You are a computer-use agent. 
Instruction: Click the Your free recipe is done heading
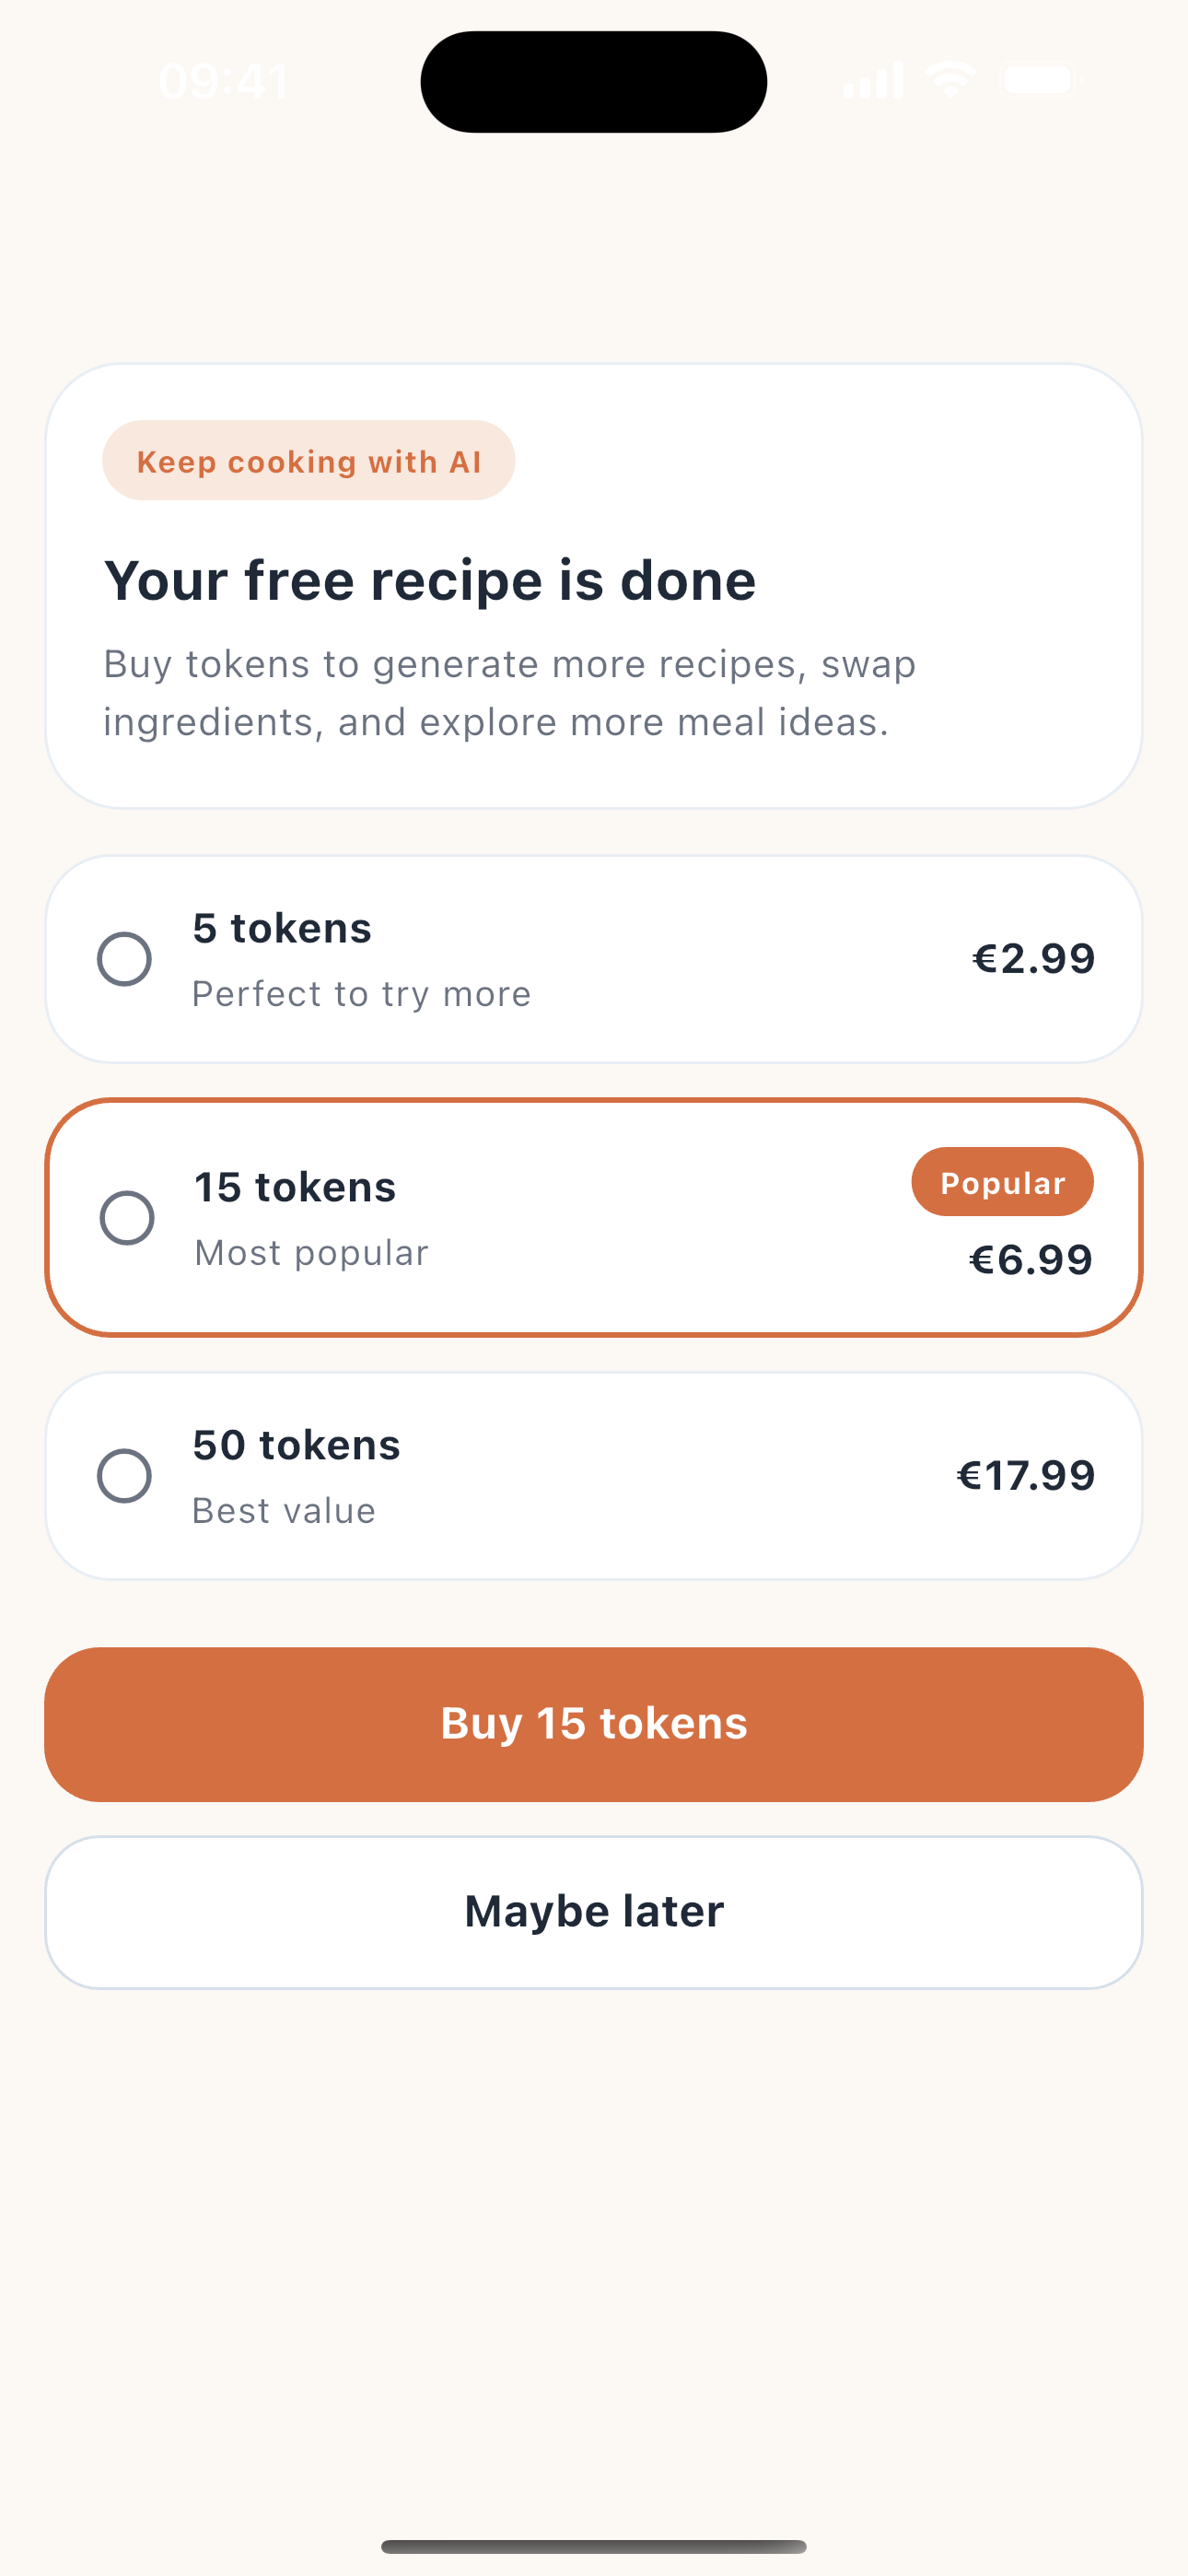(x=430, y=581)
